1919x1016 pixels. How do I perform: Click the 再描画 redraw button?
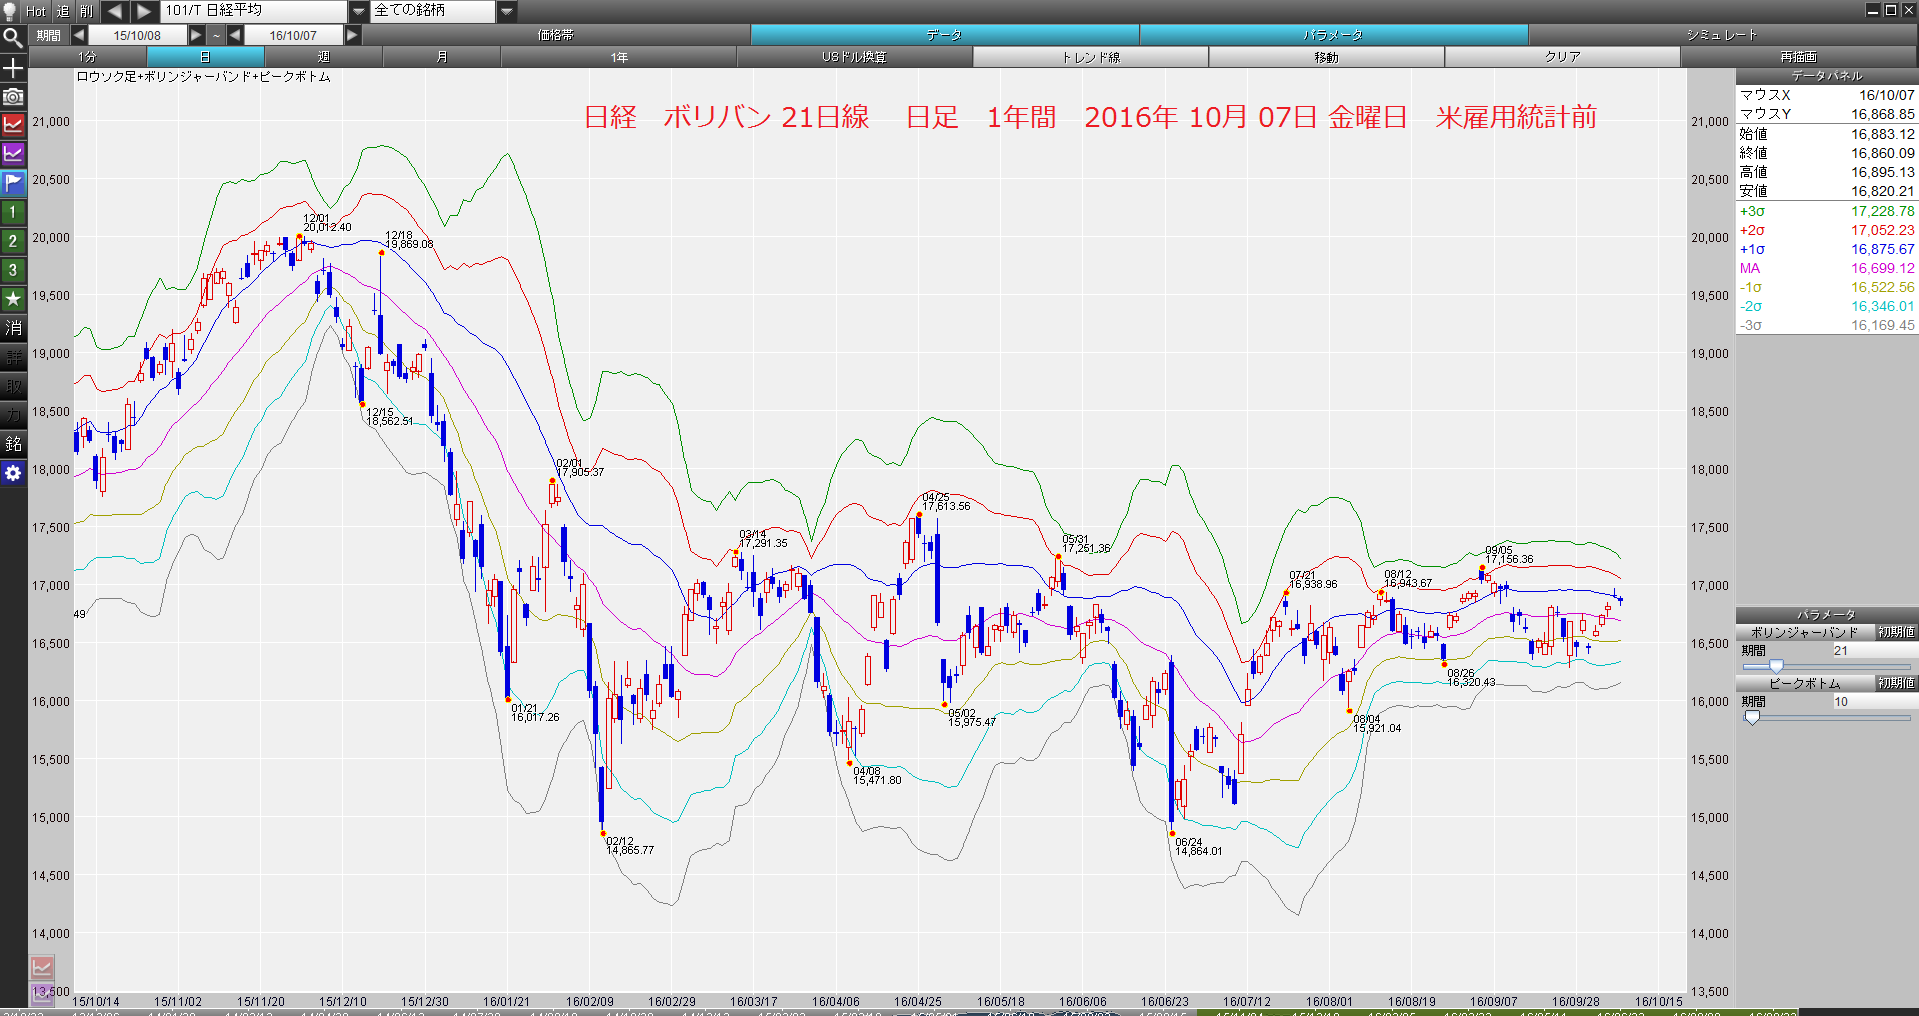pos(1798,57)
